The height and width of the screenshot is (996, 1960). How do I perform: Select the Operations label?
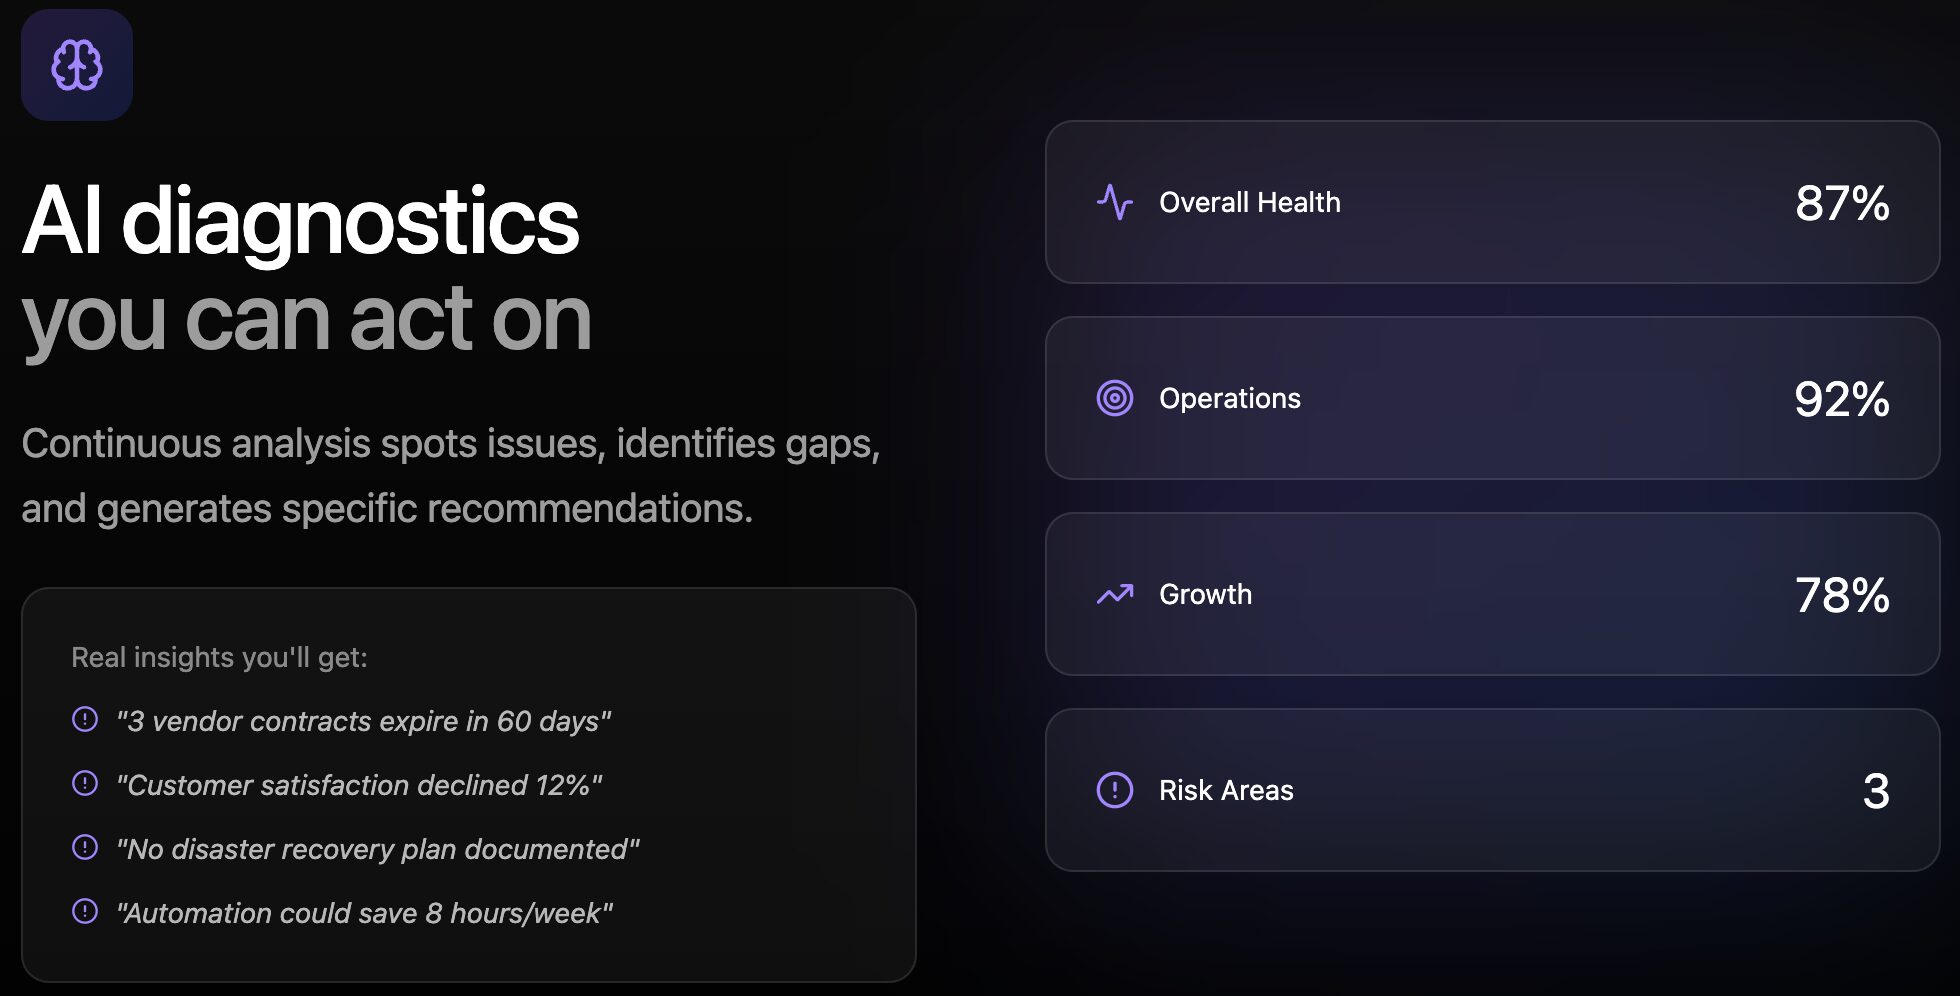(x=1229, y=398)
